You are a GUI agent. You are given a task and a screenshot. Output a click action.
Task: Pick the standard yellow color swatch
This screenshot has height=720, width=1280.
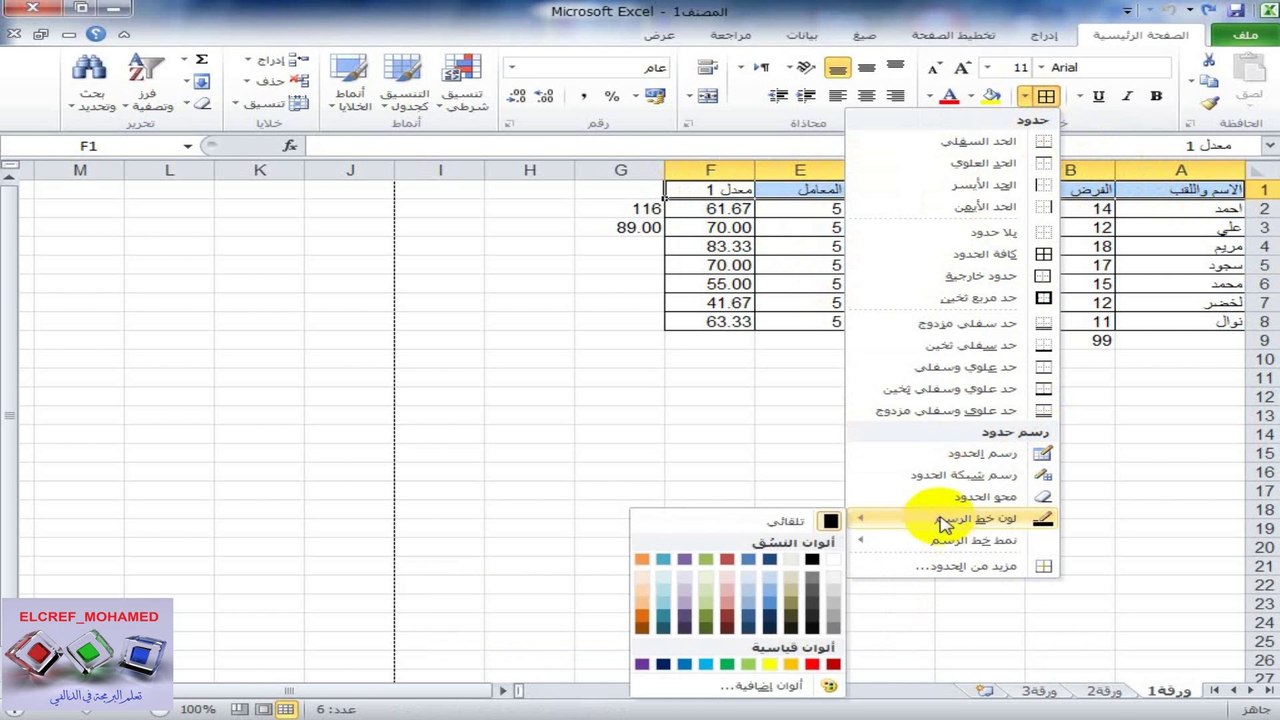[x=769, y=664]
